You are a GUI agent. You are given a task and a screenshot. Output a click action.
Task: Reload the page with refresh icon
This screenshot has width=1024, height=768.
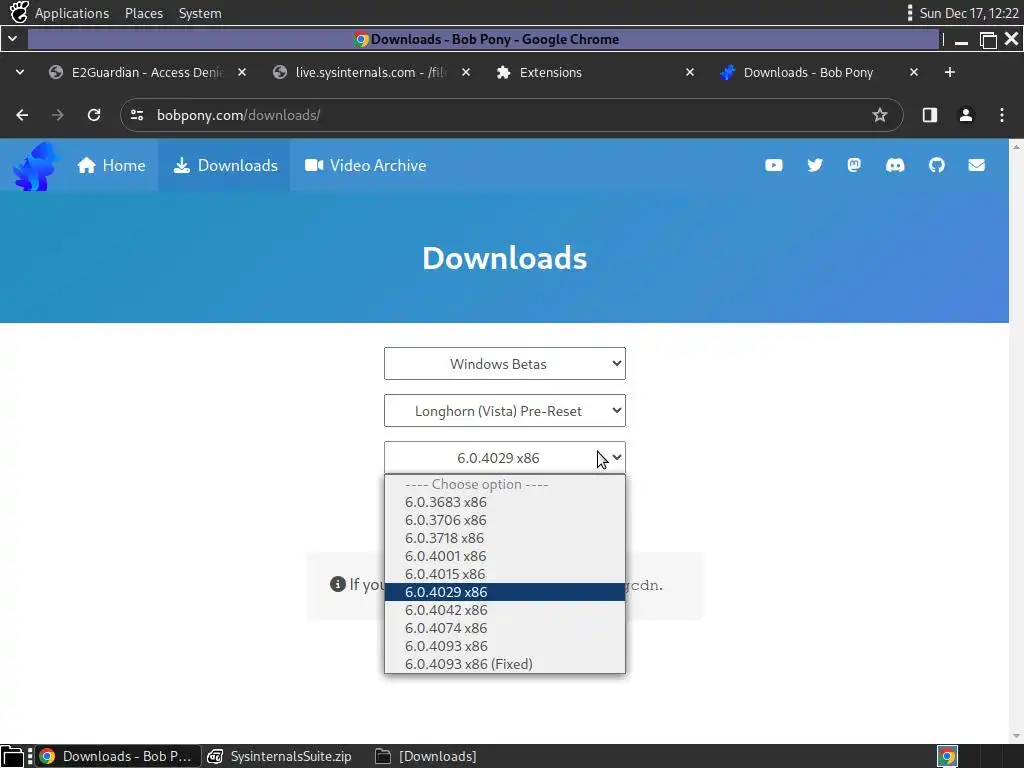point(94,115)
